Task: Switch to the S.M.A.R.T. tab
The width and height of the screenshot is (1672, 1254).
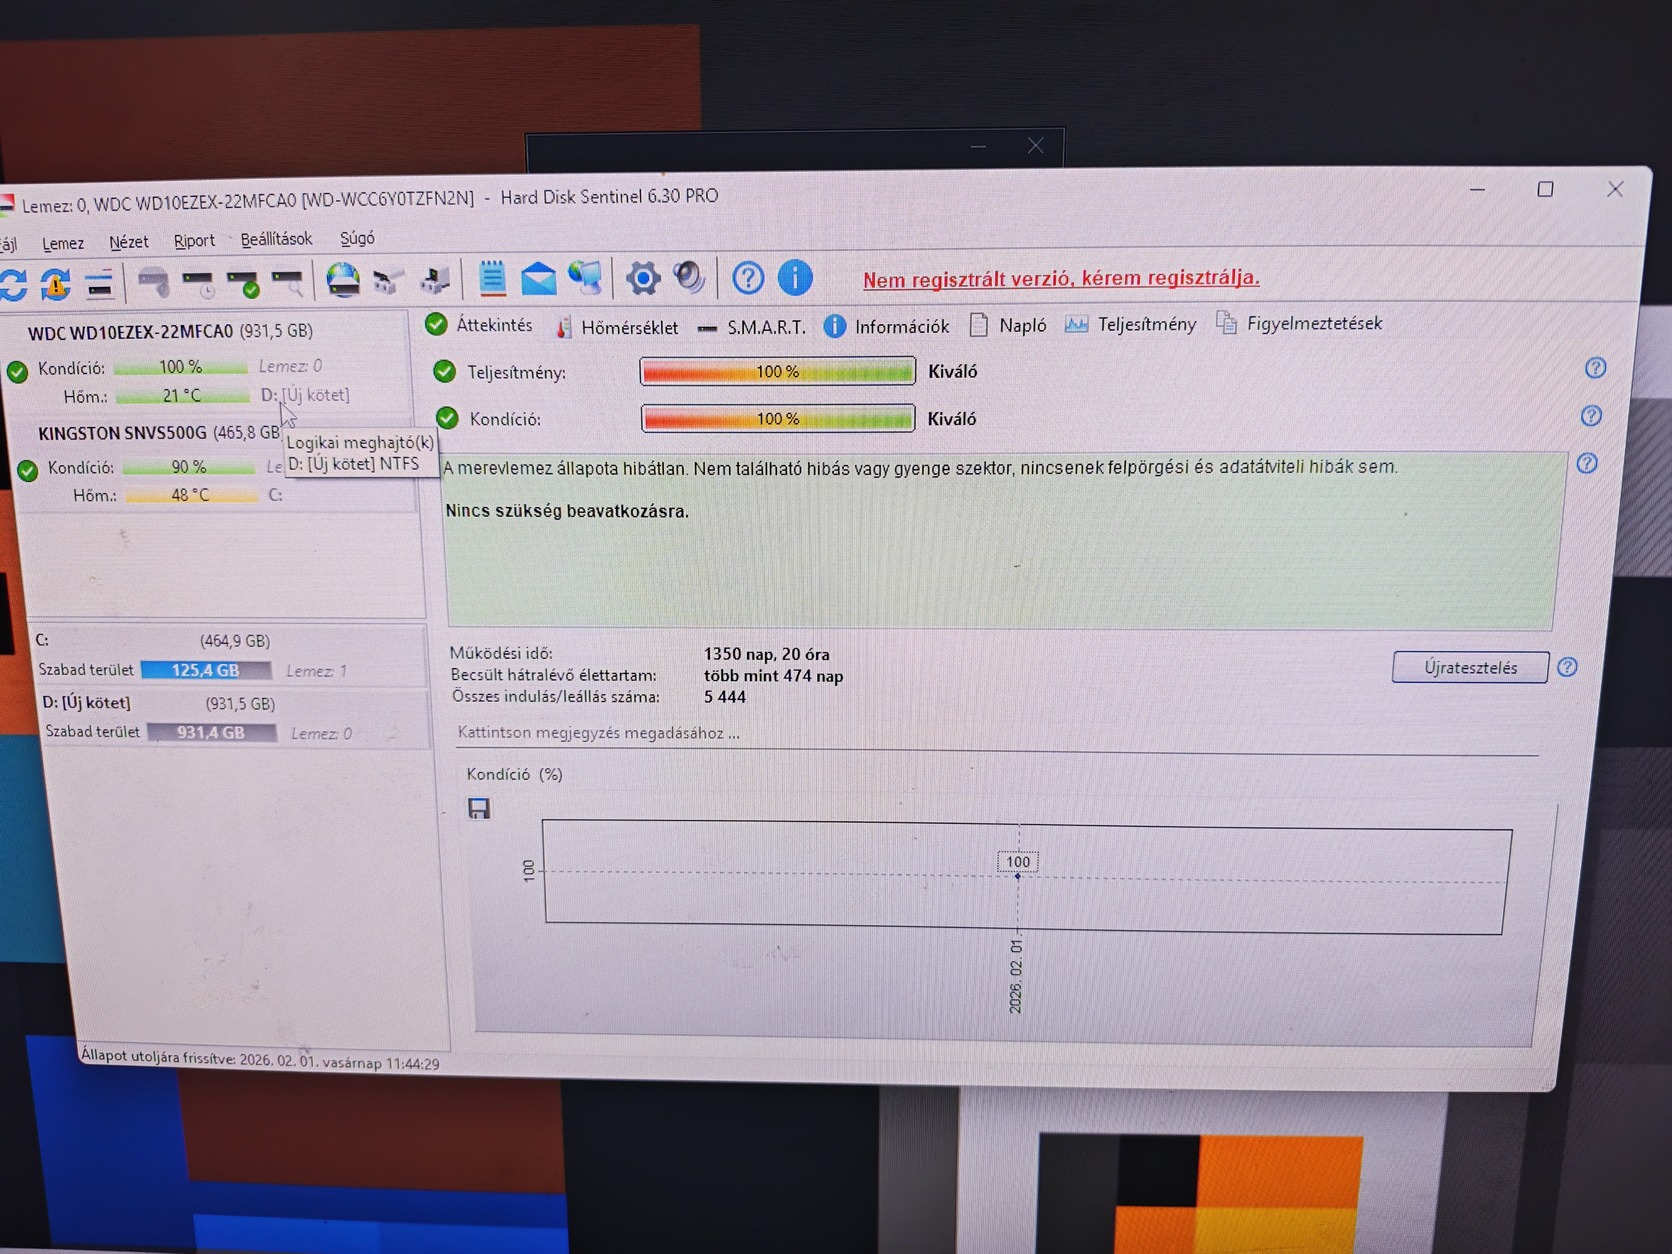Action: [x=752, y=327]
